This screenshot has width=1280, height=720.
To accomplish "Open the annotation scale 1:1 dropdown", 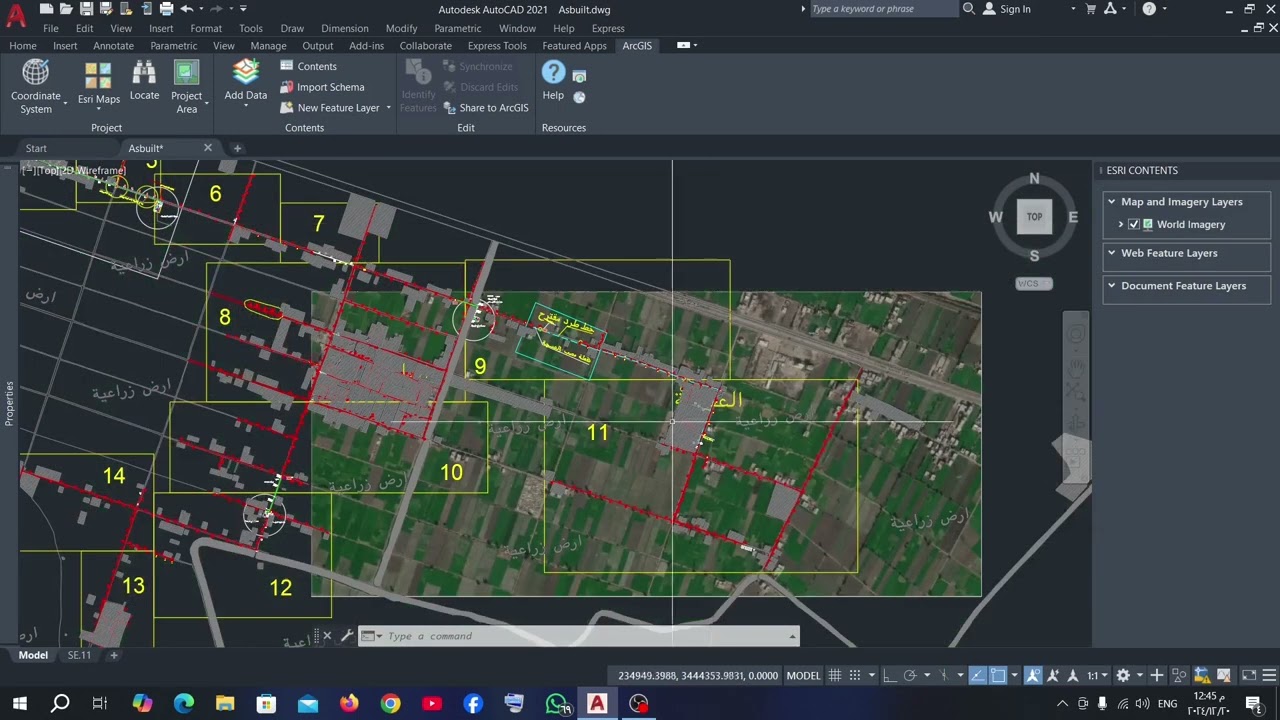I will (x=1099, y=675).
